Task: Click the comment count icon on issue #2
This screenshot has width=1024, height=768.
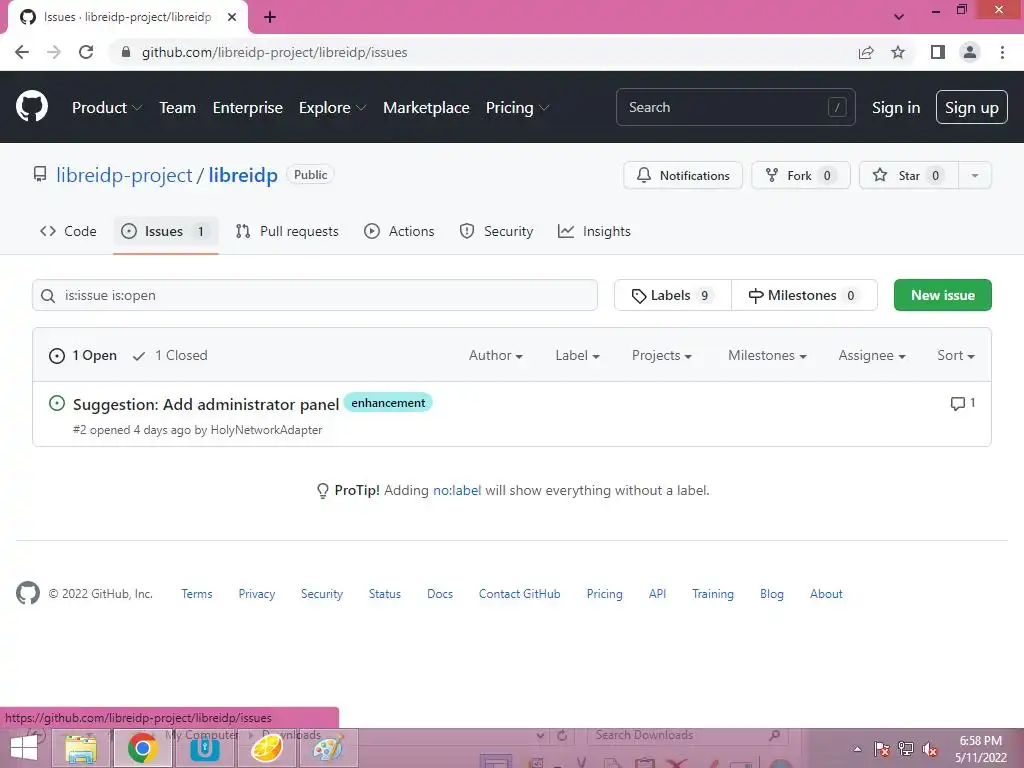Action: [x=963, y=404]
